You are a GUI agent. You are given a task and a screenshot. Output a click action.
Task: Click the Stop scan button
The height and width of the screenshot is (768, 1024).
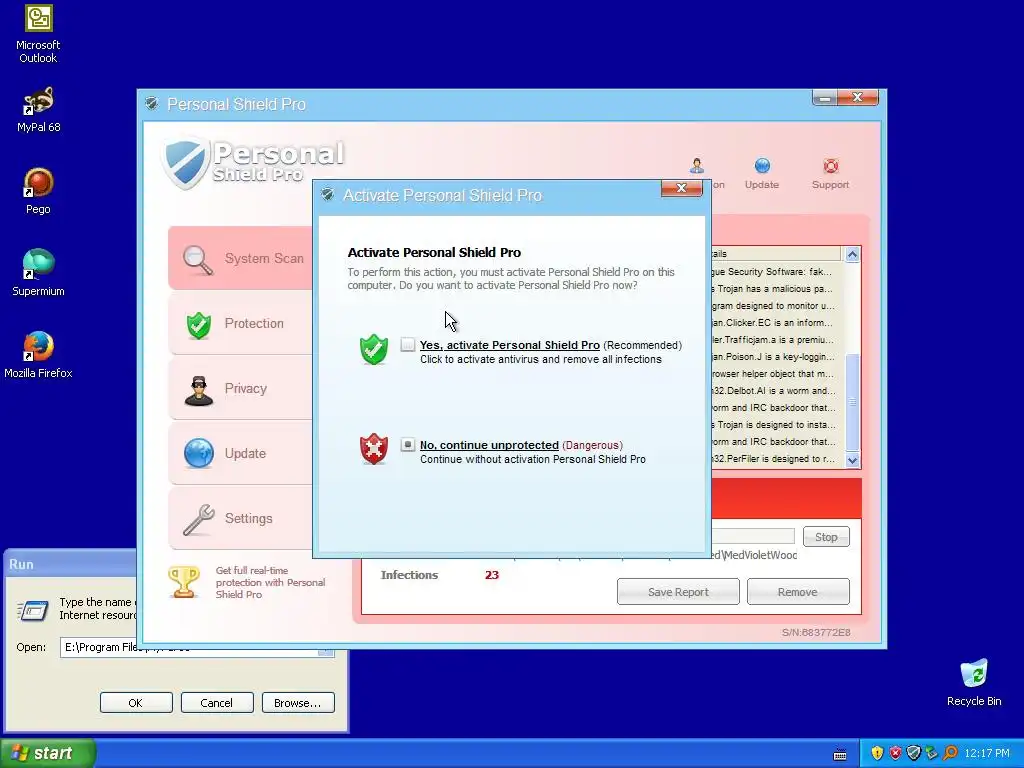point(826,537)
